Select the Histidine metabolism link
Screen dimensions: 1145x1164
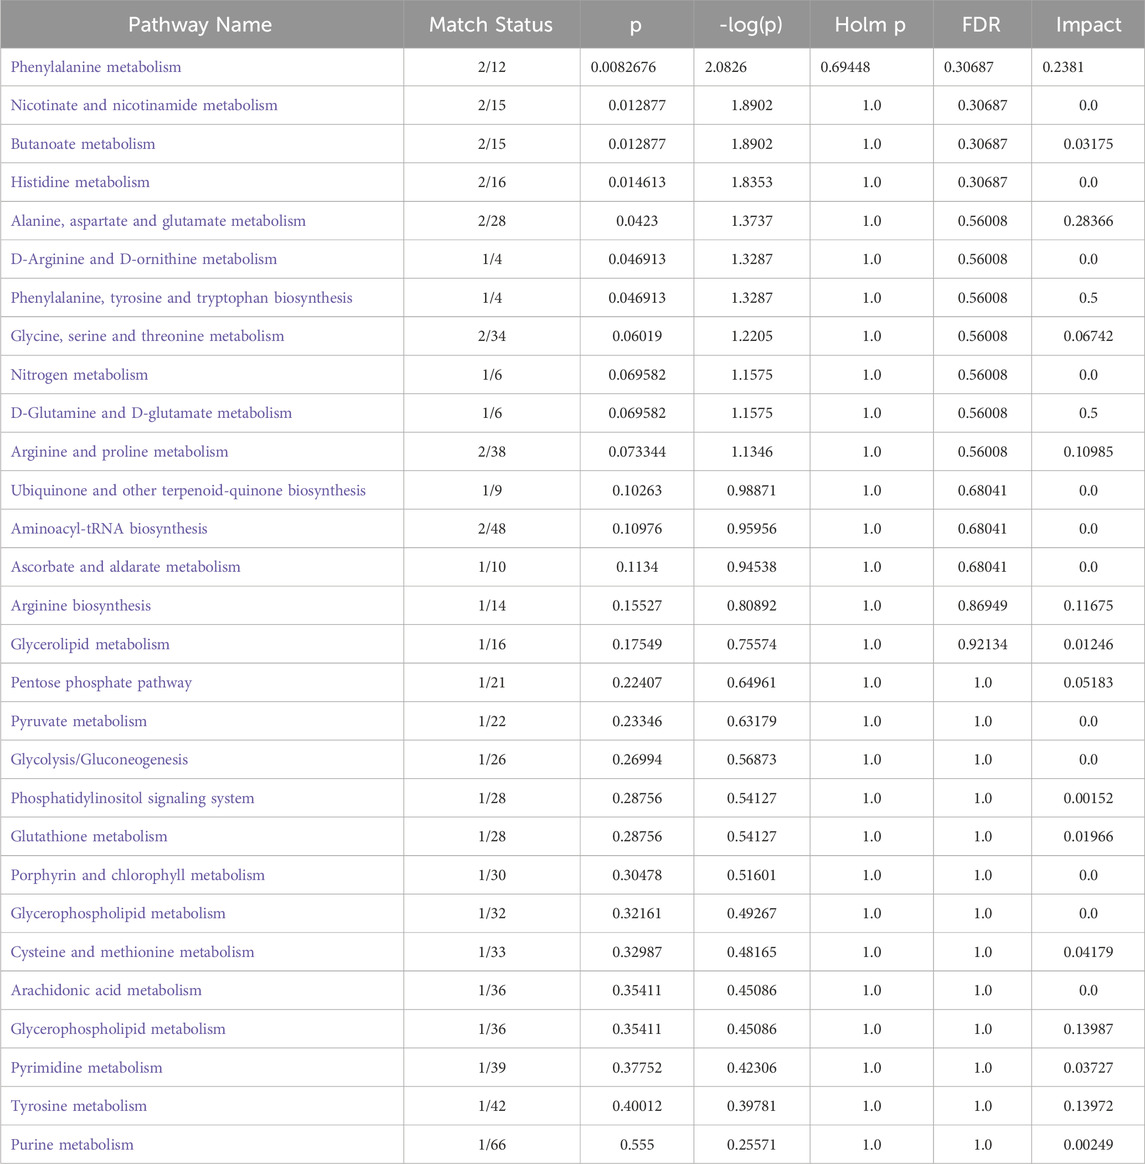click(80, 183)
